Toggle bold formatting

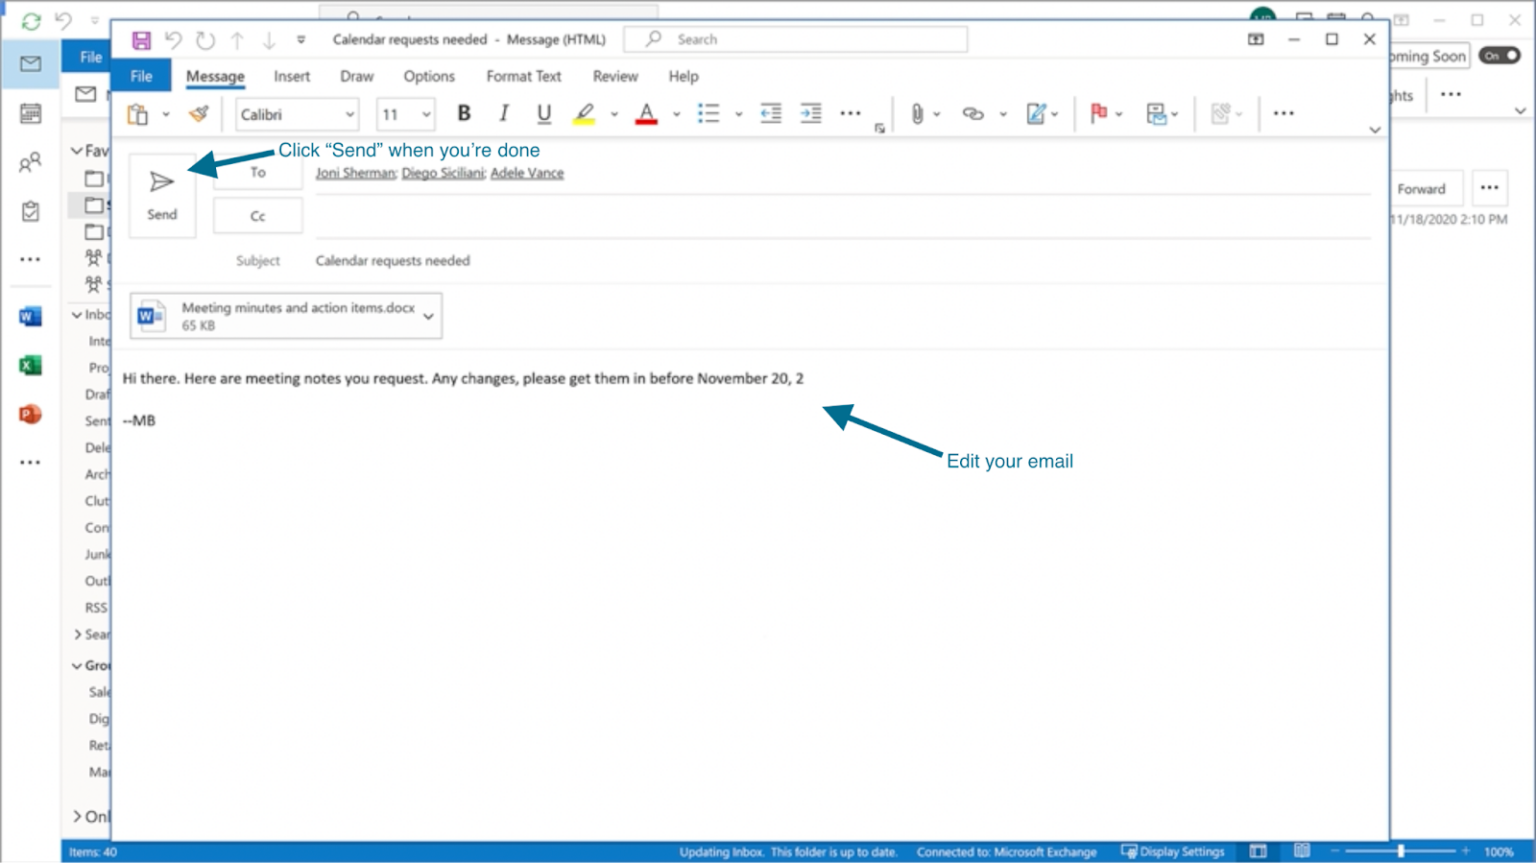click(463, 113)
